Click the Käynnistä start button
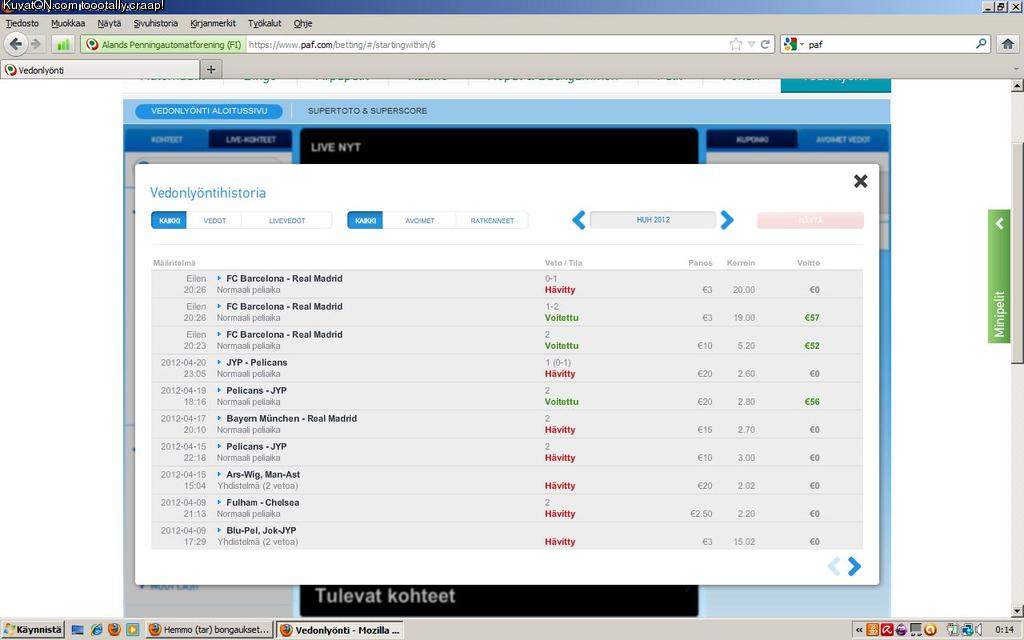1024x640 pixels. pyautogui.click(x=33, y=630)
